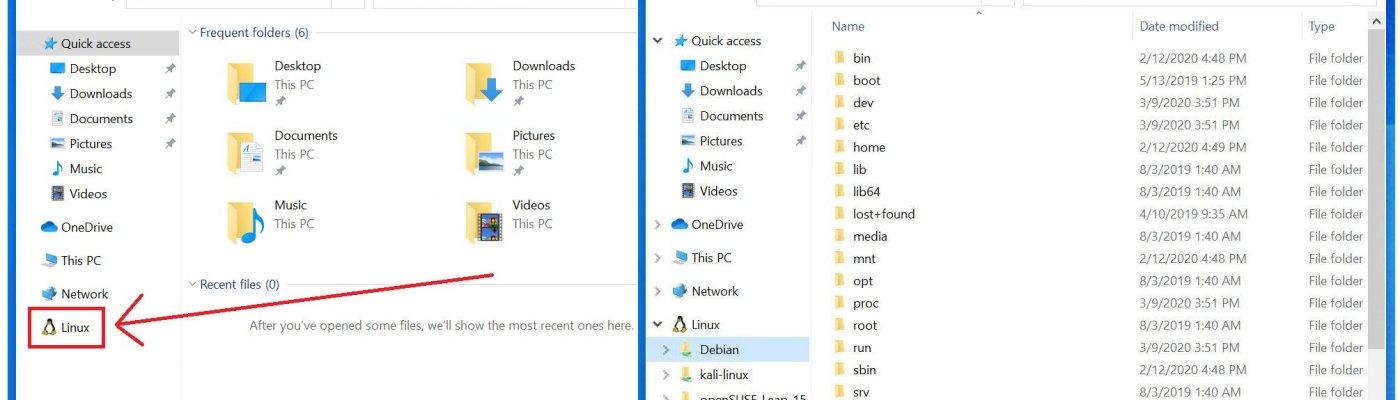This screenshot has width=1400, height=400.
Task: Collapse the Linux node in right navigation tree
Action: (657, 325)
